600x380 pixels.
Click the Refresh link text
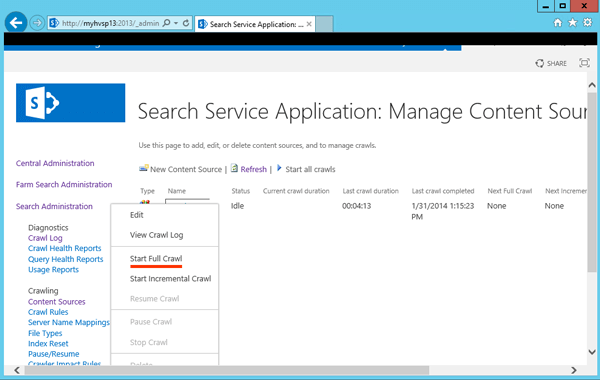pyautogui.click(x=253, y=169)
